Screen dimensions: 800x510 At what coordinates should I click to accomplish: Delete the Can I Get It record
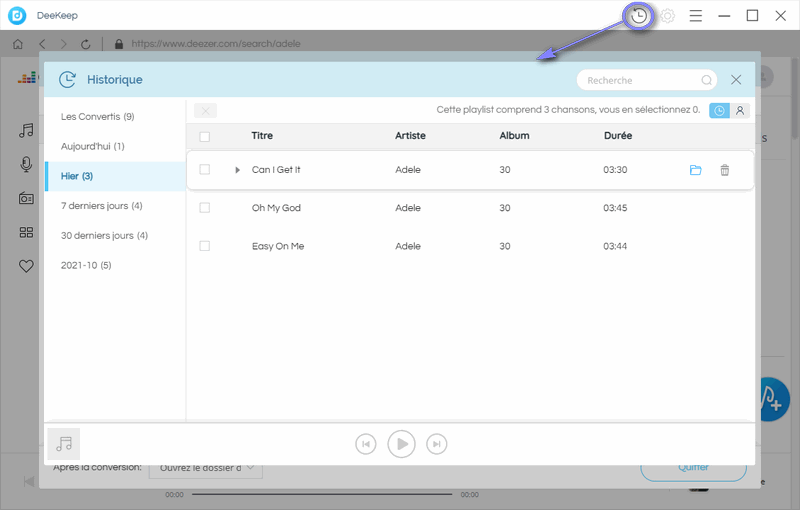click(724, 170)
